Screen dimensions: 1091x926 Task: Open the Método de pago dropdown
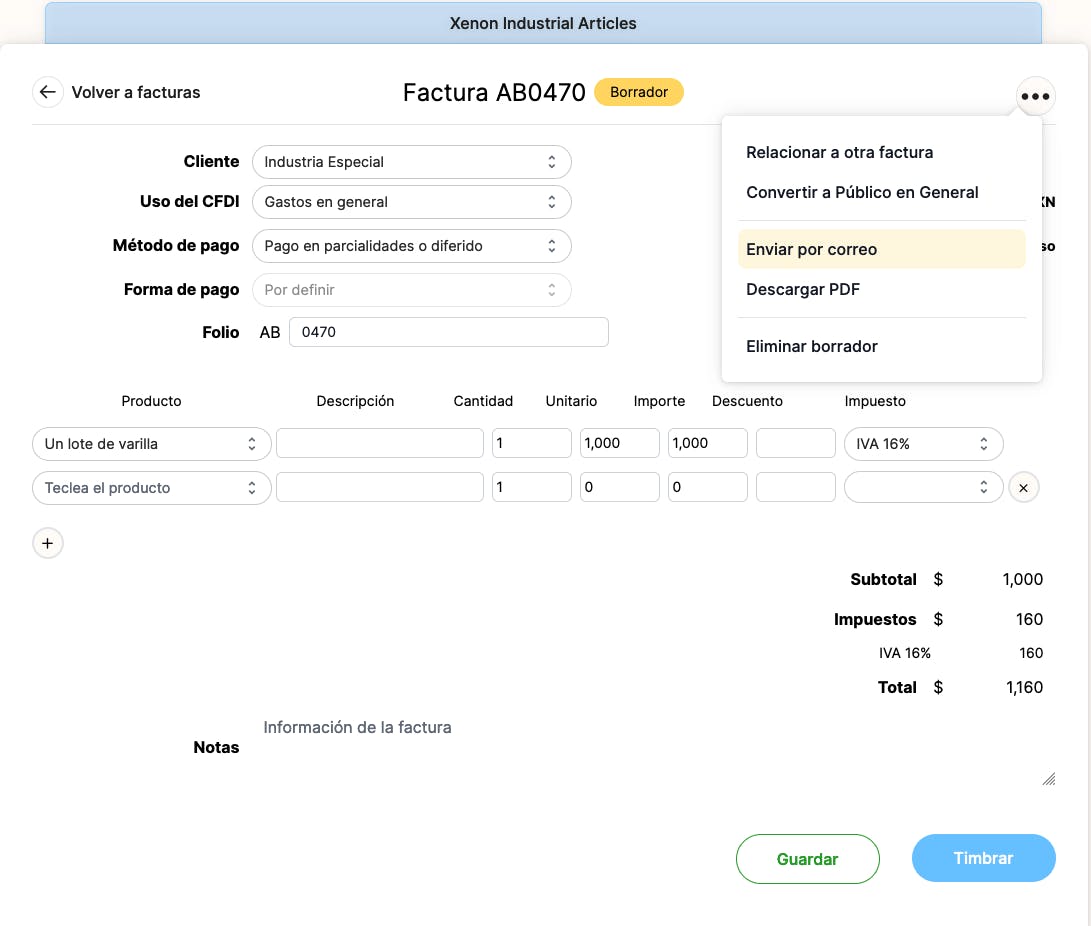[x=411, y=246]
